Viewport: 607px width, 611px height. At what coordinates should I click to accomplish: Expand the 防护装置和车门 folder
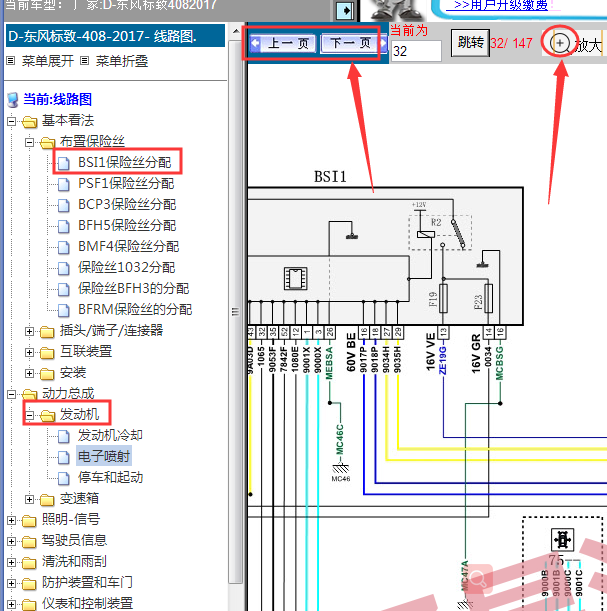coord(11,583)
